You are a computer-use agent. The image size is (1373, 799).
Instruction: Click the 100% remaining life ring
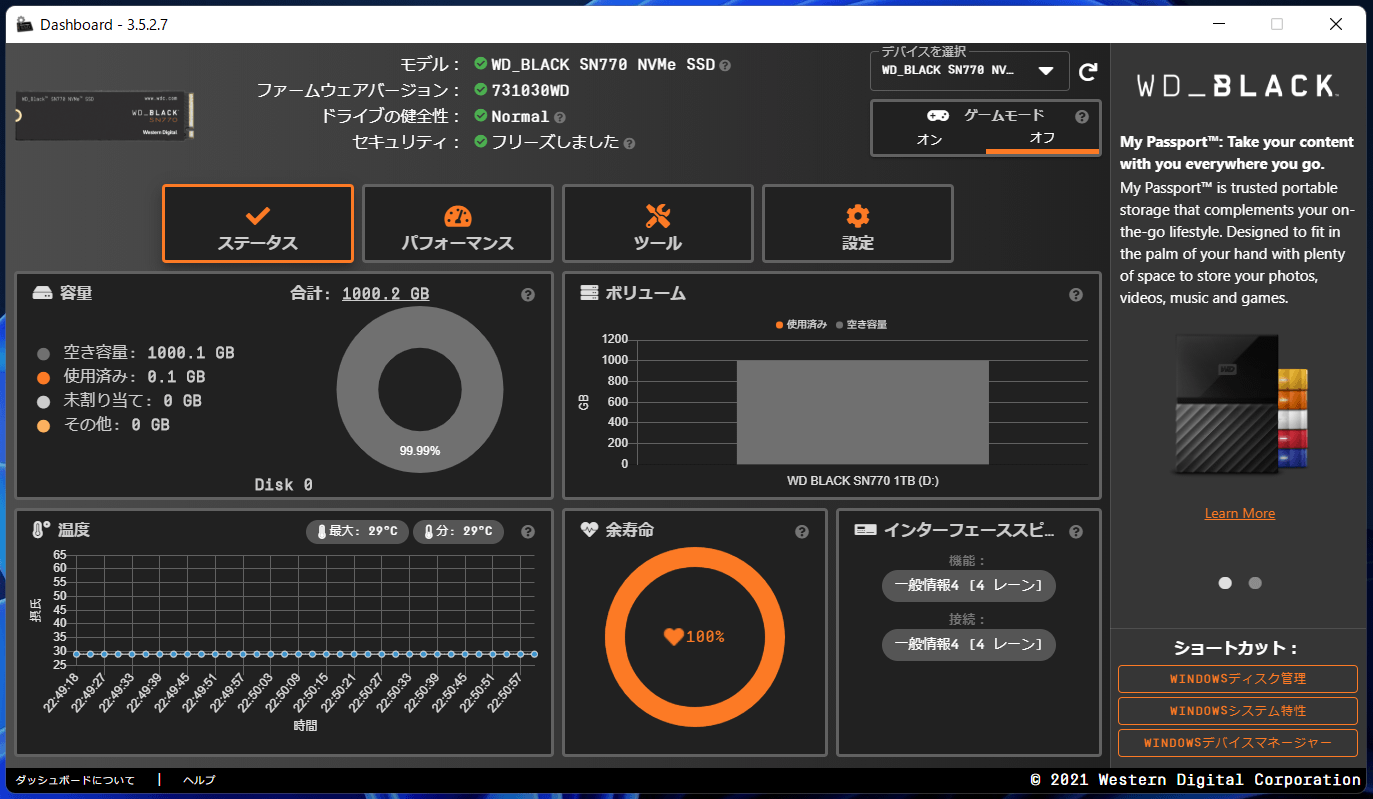coord(695,636)
